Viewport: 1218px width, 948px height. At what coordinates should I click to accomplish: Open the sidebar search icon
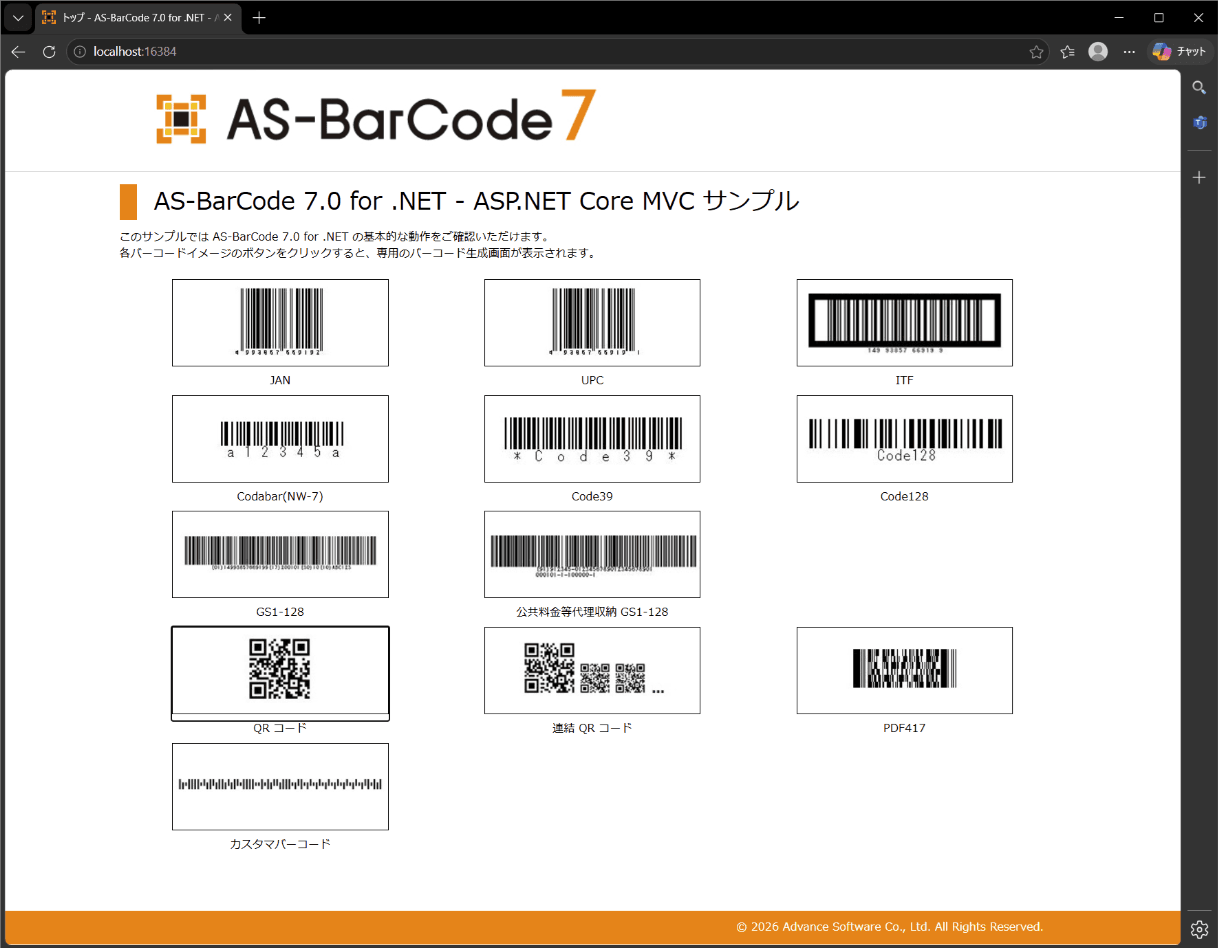coord(1200,88)
